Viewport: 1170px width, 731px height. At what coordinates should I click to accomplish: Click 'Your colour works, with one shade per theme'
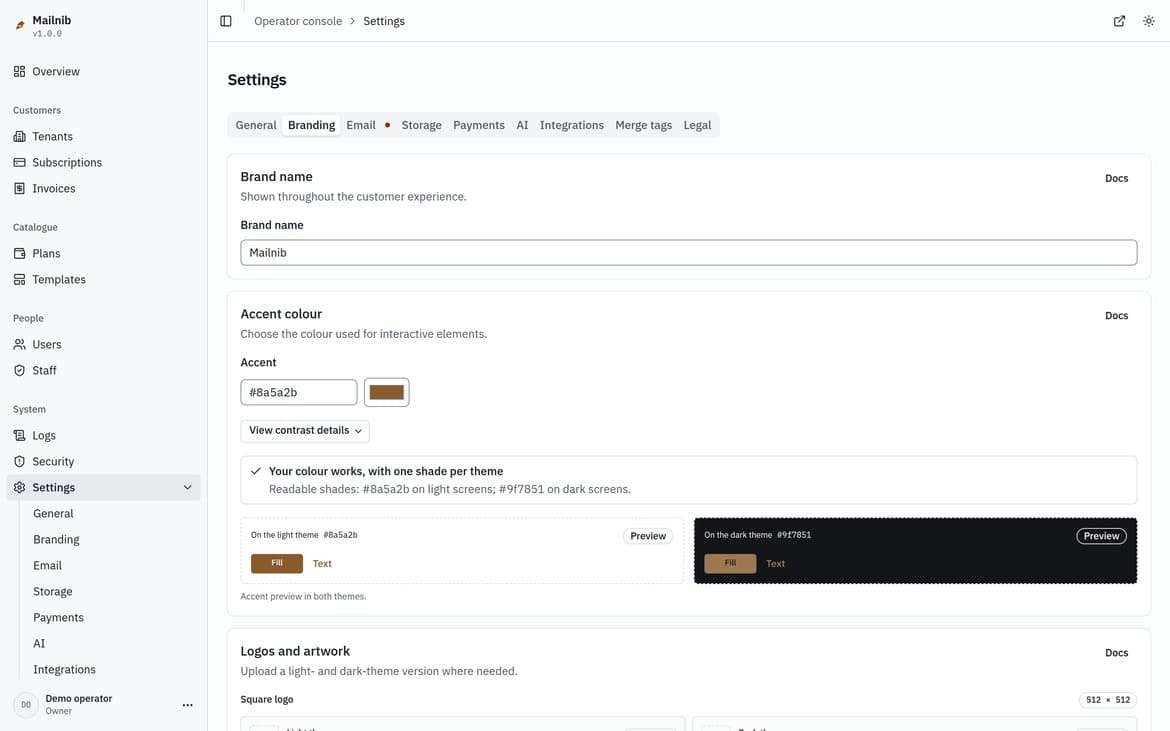click(x=386, y=471)
